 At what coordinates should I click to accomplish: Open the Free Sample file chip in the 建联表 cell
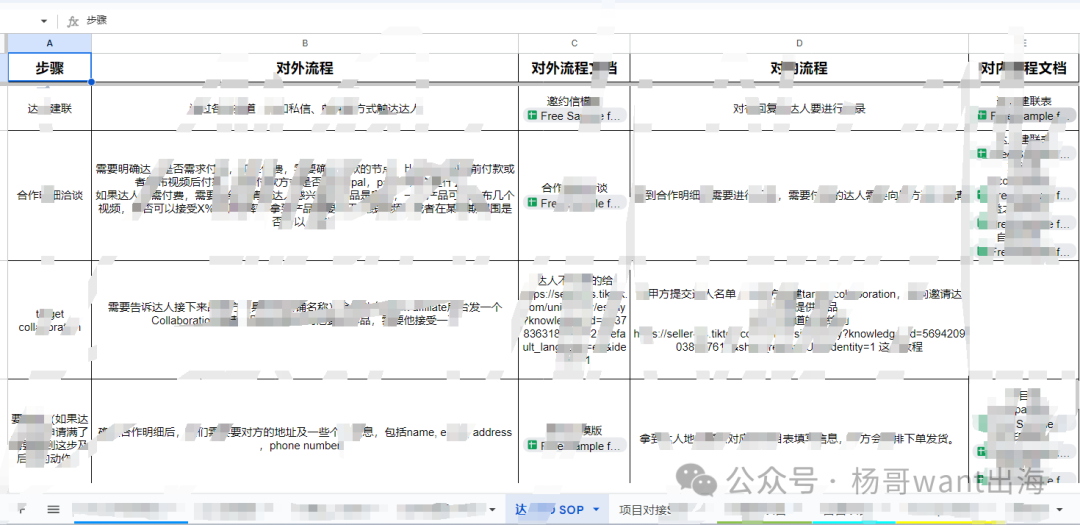coord(1026,116)
